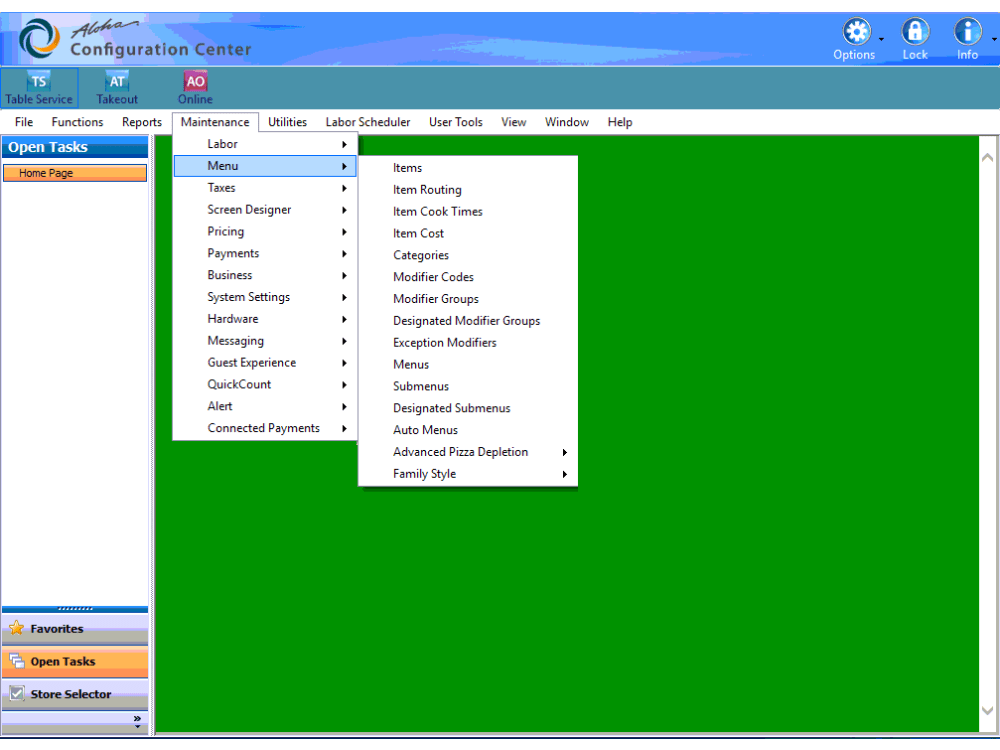Choose Item Cook Times
Screen dimensions: 1000x750
(x=468, y=212)
